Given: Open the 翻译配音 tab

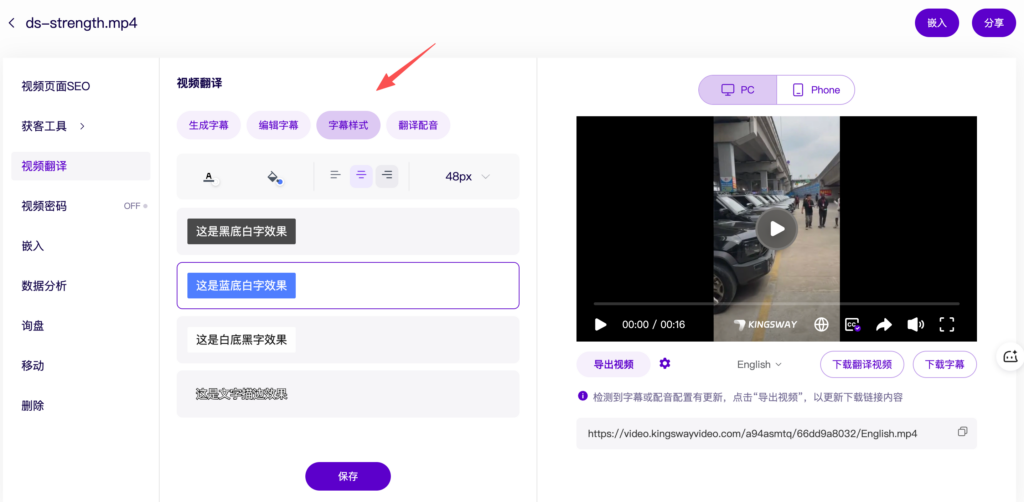Looking at the screenshot, I should click(x=418, y=125).
